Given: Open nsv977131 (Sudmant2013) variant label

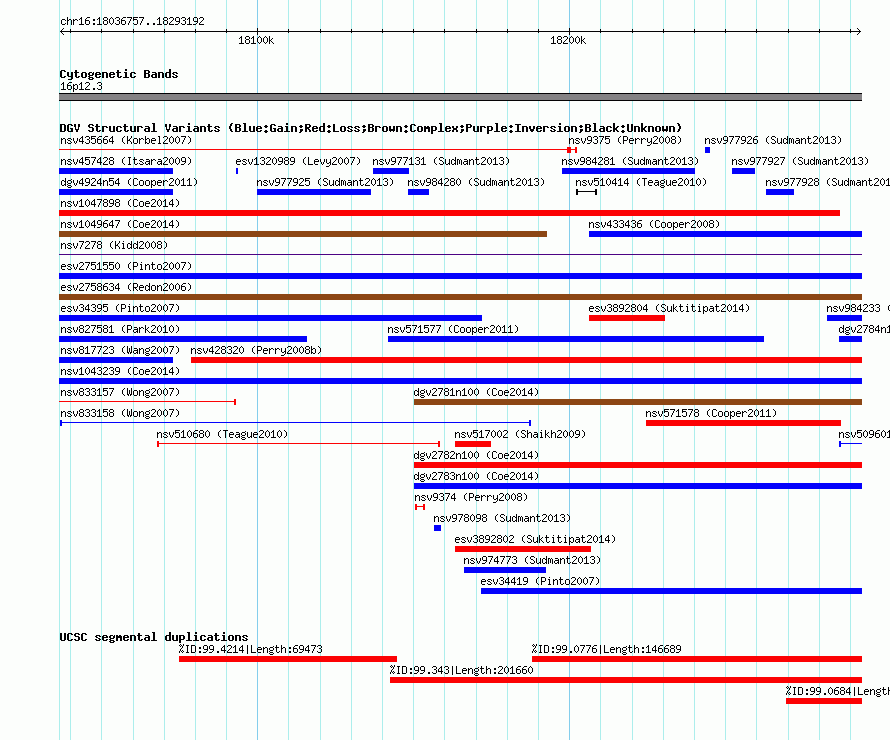Looking at the screenshot, I should tap(441, 161).
